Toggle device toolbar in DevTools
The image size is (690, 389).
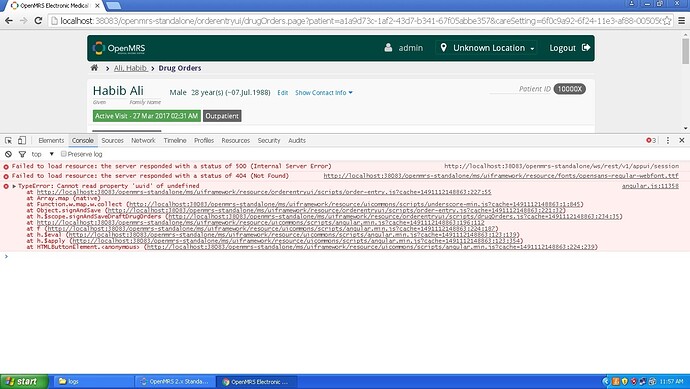22,140
